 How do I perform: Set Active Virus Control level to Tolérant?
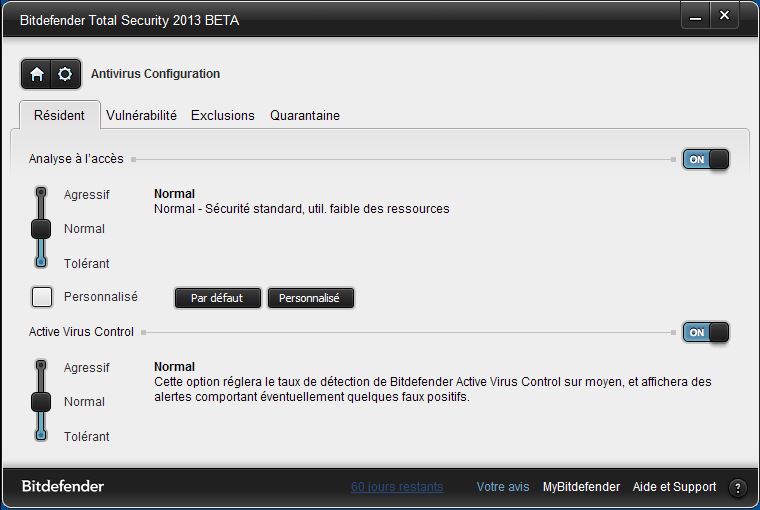pyautogui.click(x=87, y=436)
